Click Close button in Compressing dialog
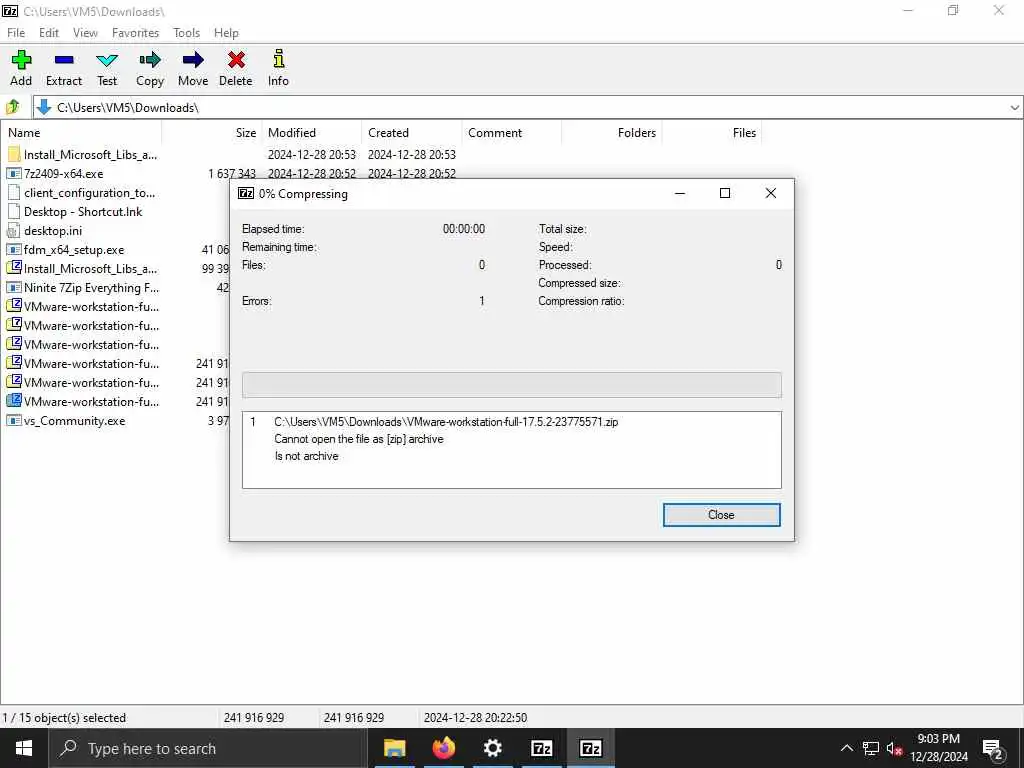Image resolution: width=1024 pixels, height=768 pixels. [x=722, y=515]
